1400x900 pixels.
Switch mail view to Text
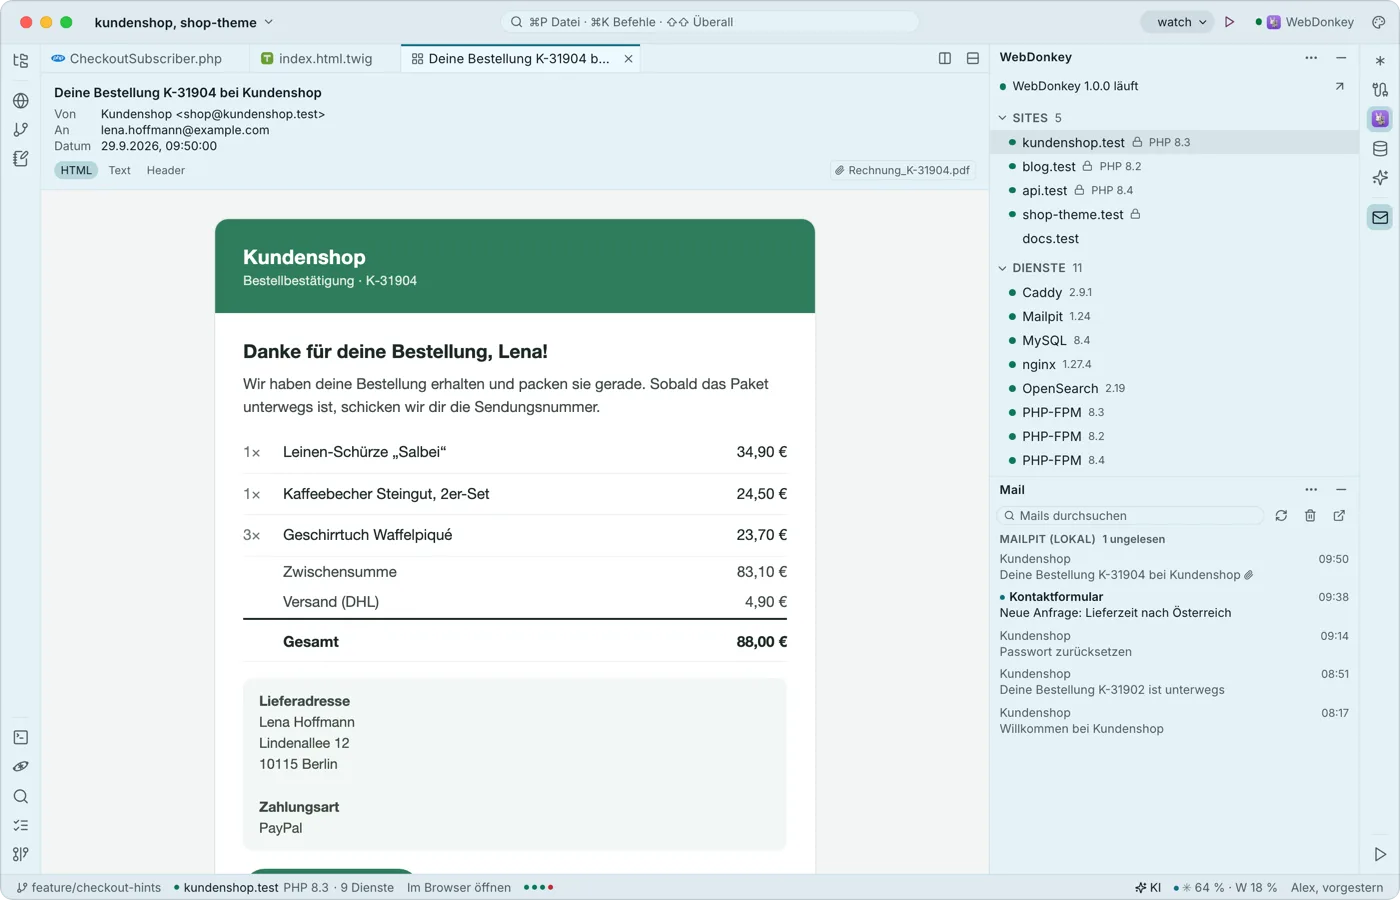(x=120, y=170)
